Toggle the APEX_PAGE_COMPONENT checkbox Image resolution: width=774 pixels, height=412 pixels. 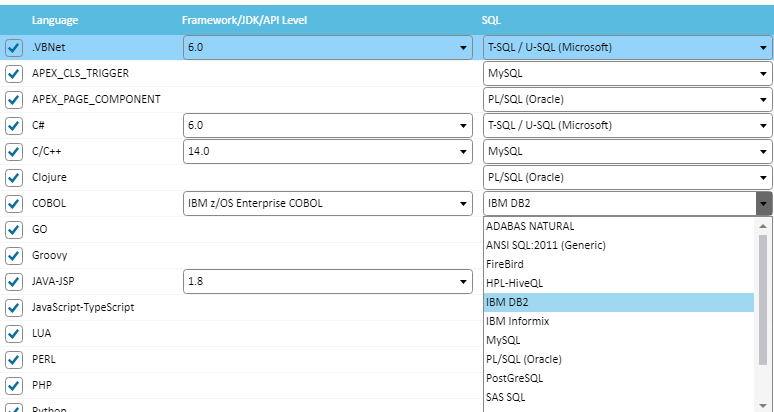click(13, 100)
